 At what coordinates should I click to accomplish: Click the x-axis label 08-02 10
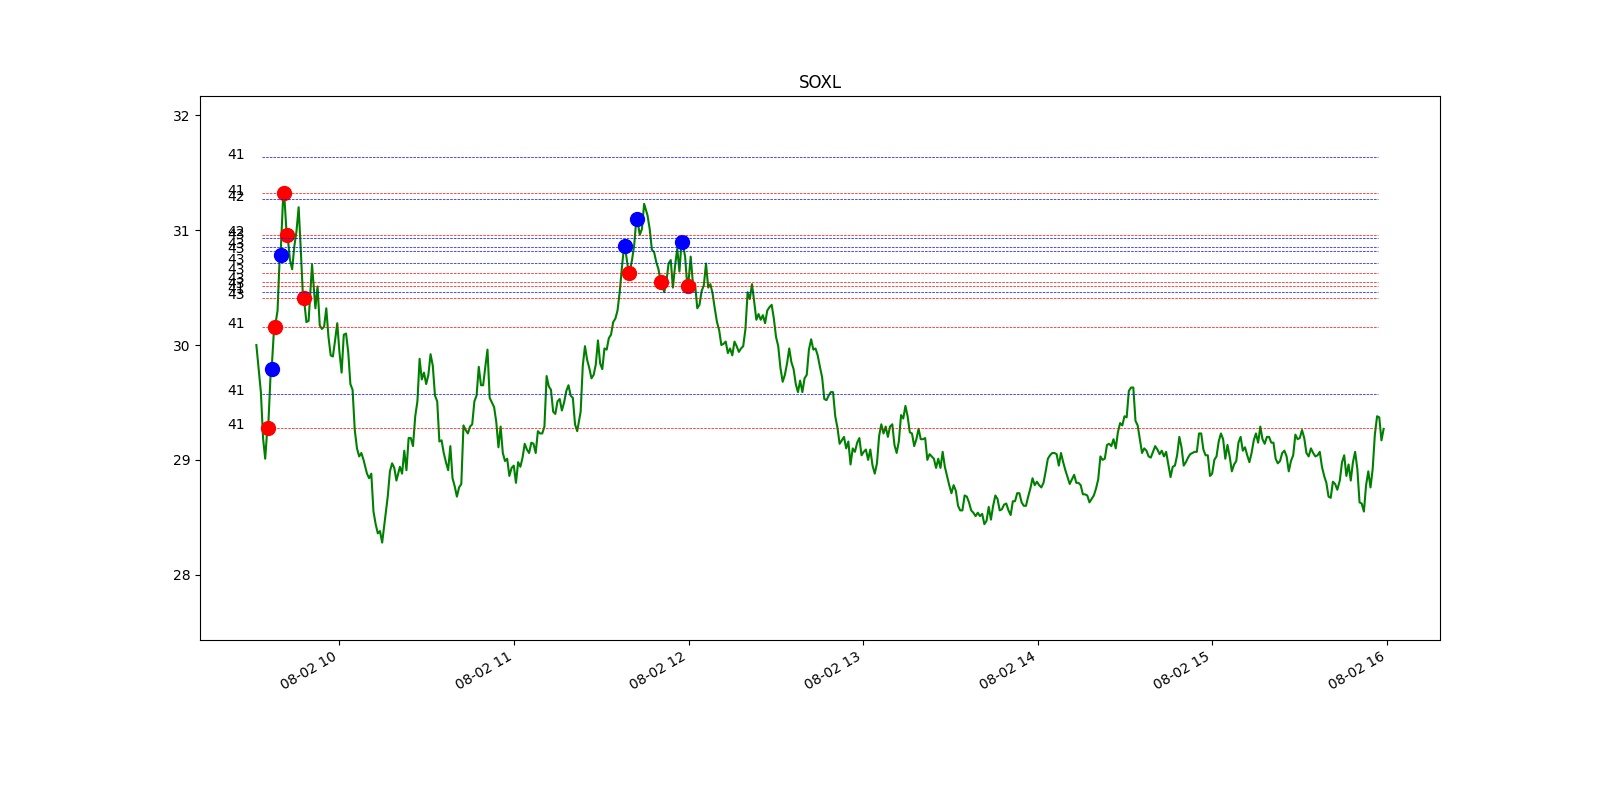click(309, 670)
